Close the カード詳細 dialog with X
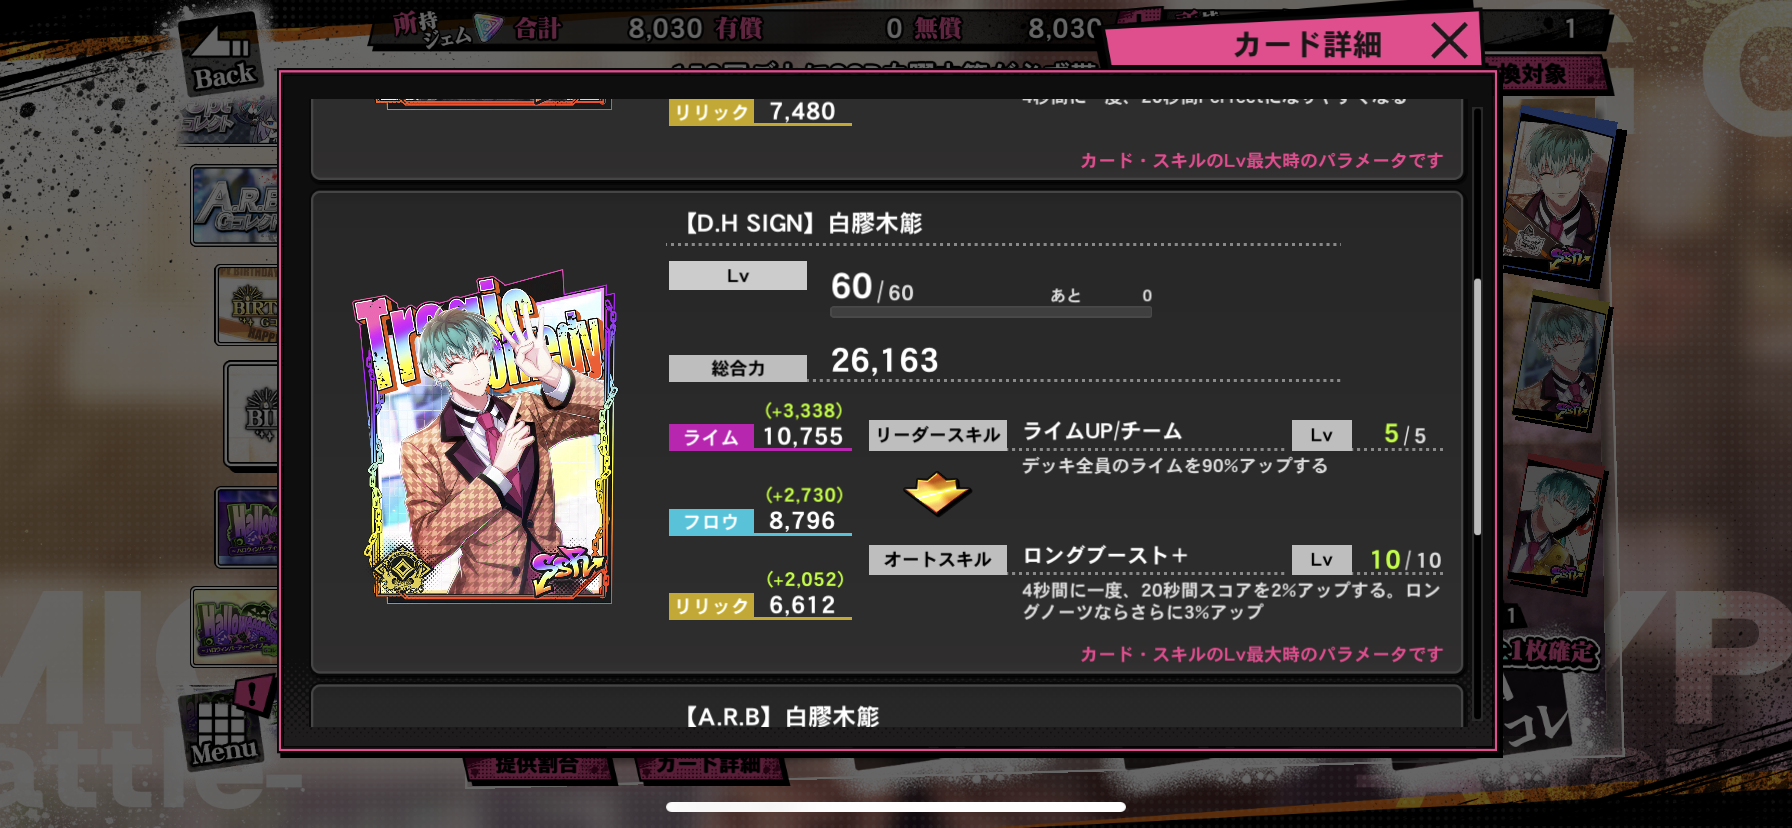Screen dimensions: 1792x828 click(x=1449, y=42)
